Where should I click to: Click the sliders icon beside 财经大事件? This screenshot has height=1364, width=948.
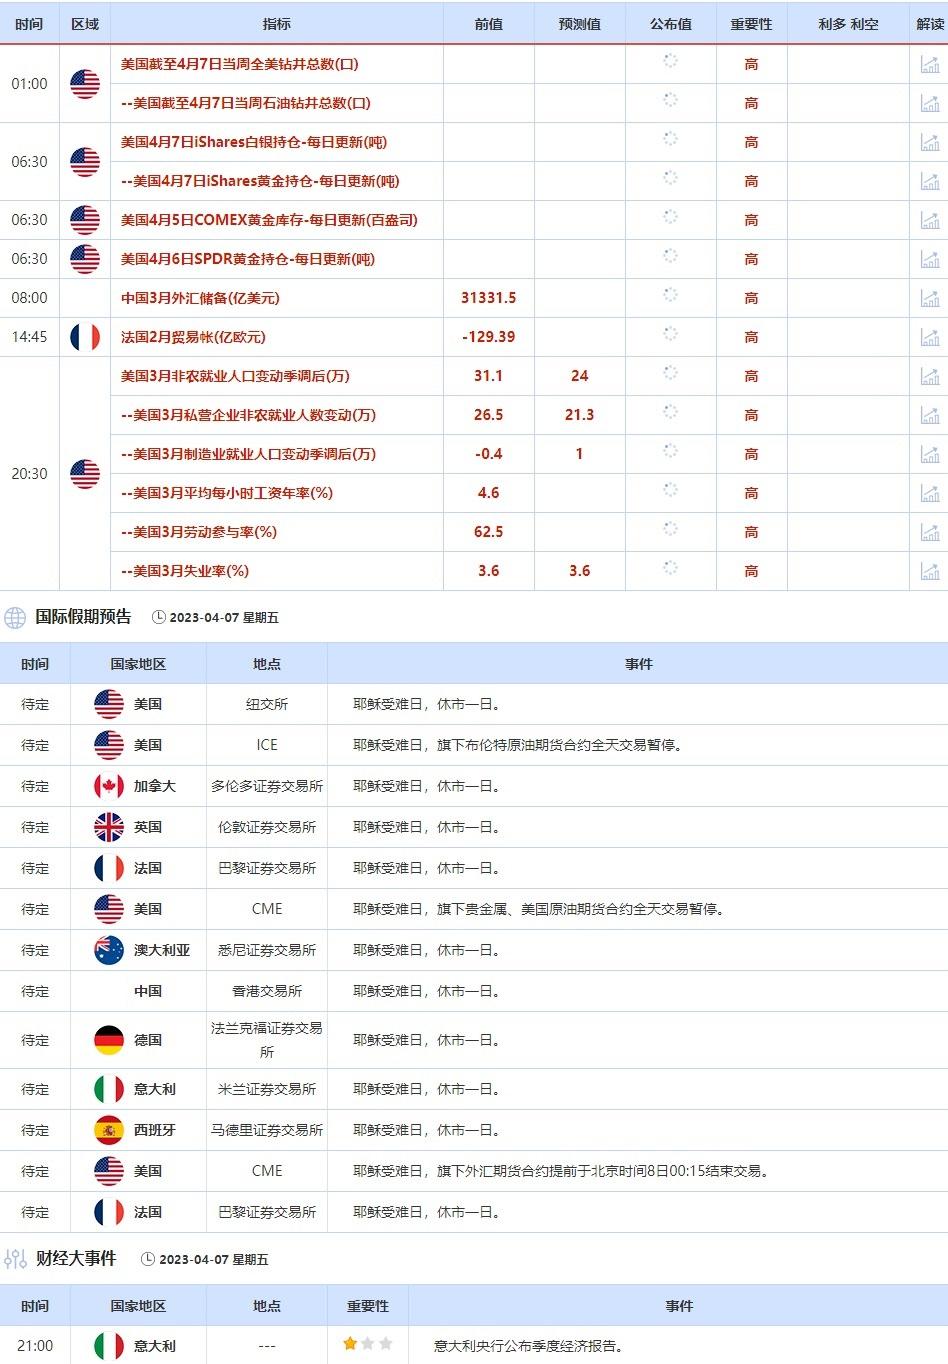click(x=15, y=1259)
